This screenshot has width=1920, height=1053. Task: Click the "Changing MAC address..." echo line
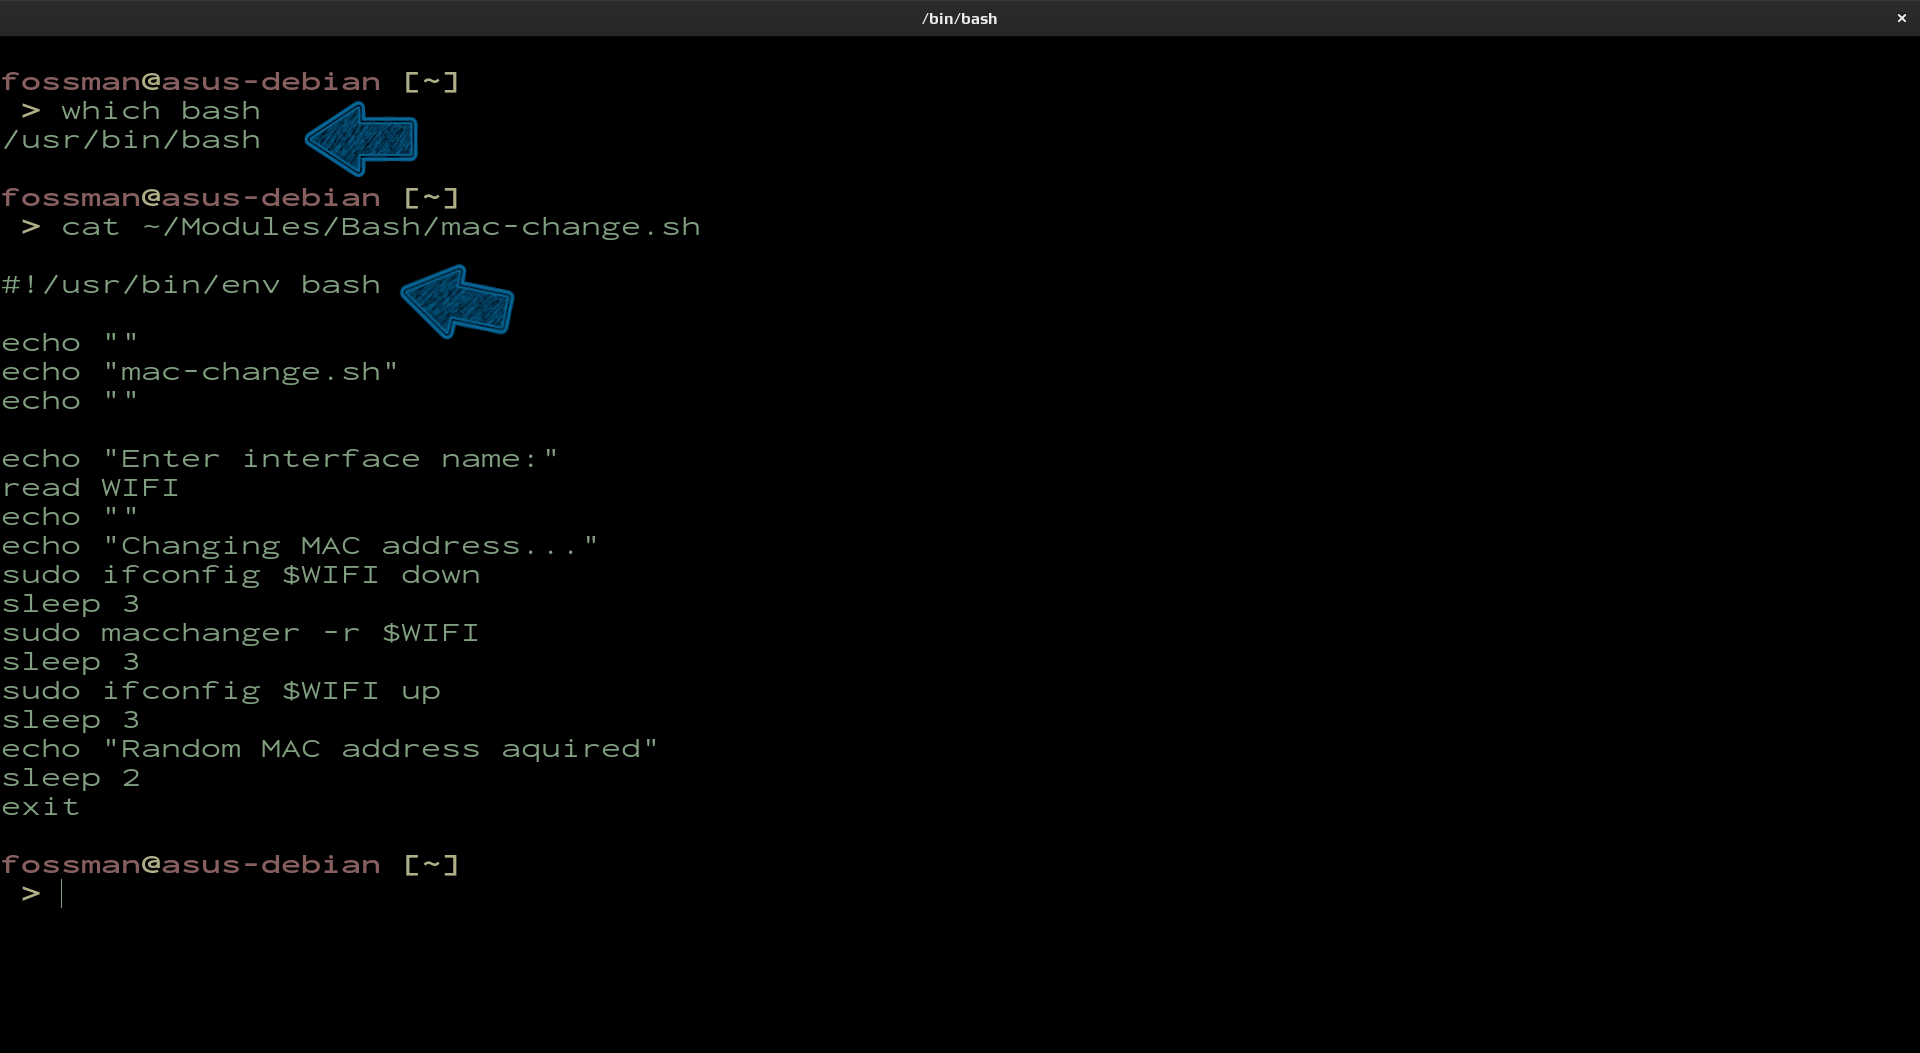pyautogui.click(x=300, y=546)
